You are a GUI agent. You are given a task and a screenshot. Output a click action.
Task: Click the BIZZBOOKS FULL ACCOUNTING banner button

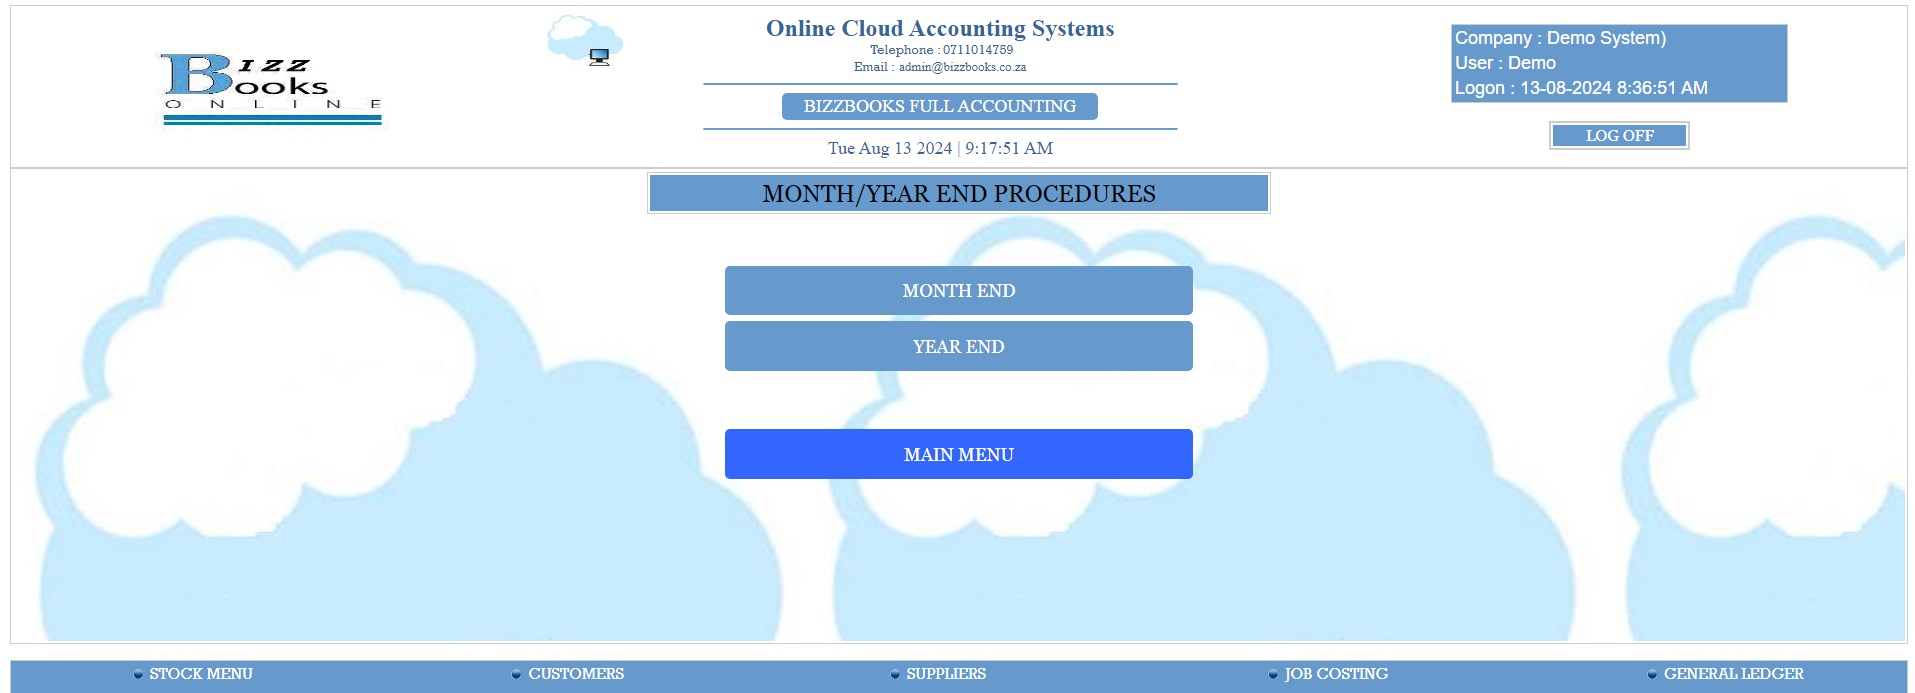[939, 107]
